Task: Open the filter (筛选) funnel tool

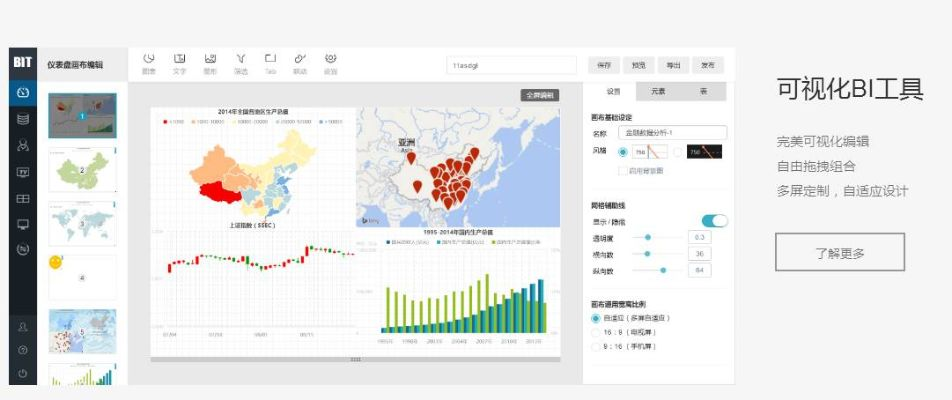Action: click(241, 62)
